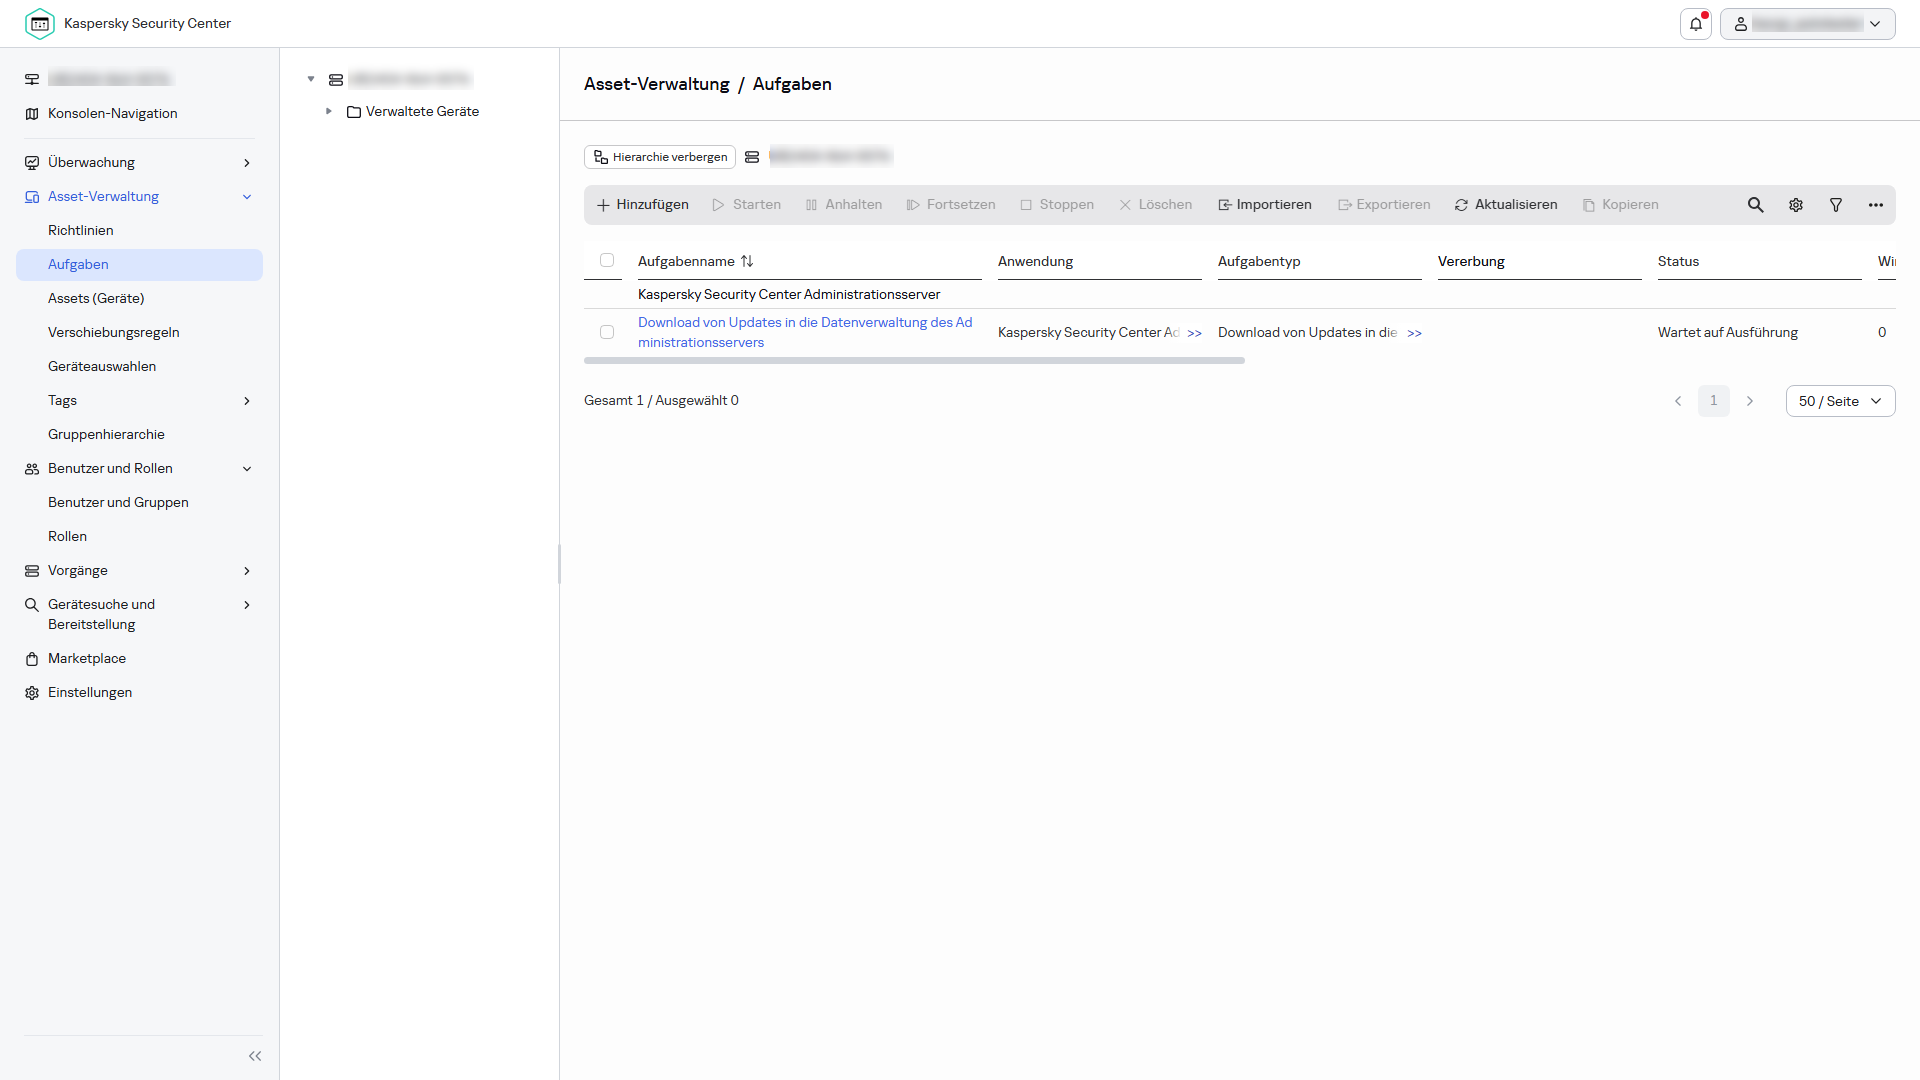The width and height of the screenshot is (1920, 1080).
Task: Click the horizontal table scrollbar
Action: click(914, 360)
